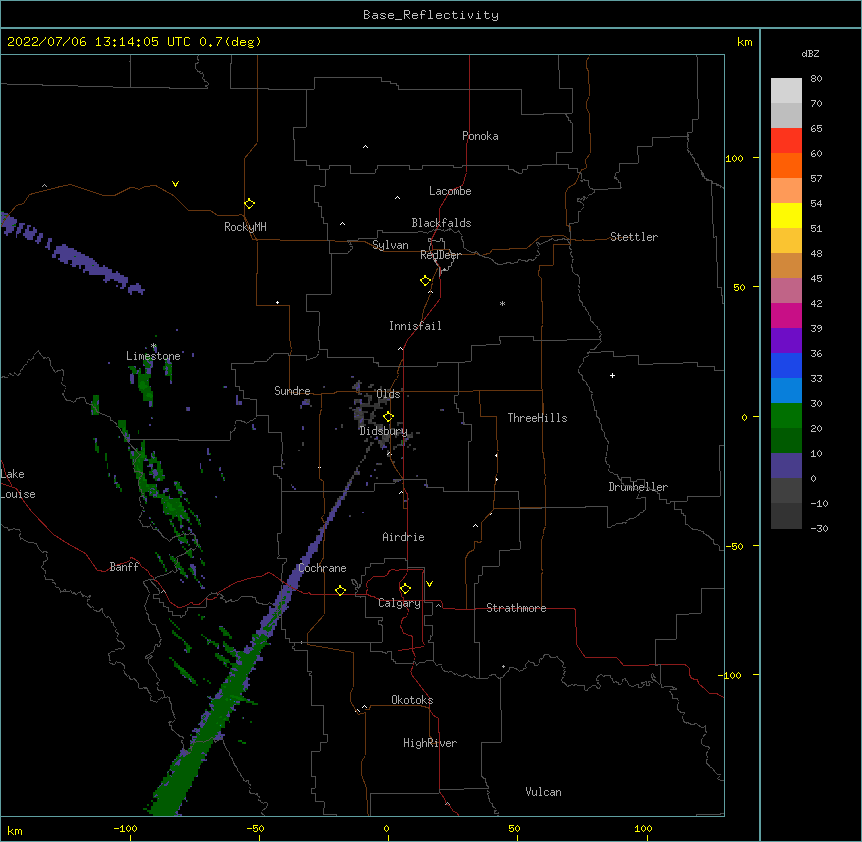Click the dBZ legend heading
Image resolution: width=862 pixels, height=842 pixels.
[x=810, y=54]
